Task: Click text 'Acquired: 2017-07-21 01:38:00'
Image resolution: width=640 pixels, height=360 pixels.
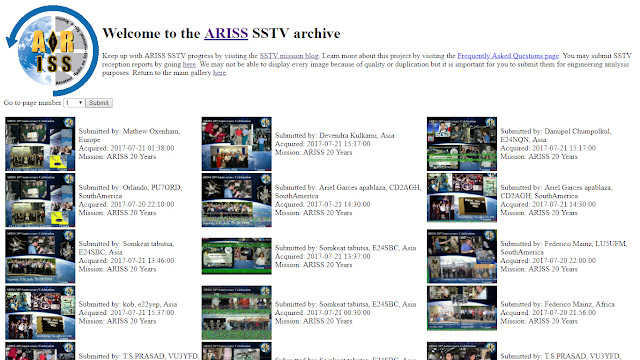Action: tap(126, 148)
